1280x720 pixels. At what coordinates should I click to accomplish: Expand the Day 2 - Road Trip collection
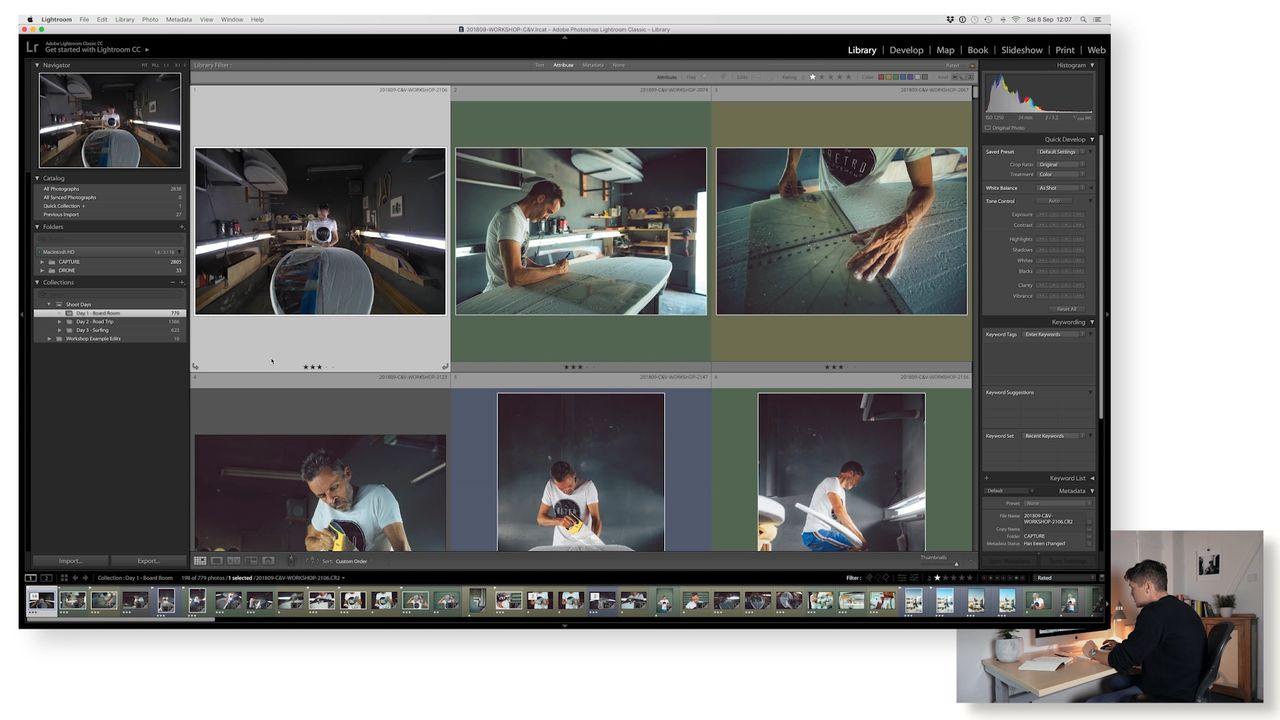click(x=60, y=321)
